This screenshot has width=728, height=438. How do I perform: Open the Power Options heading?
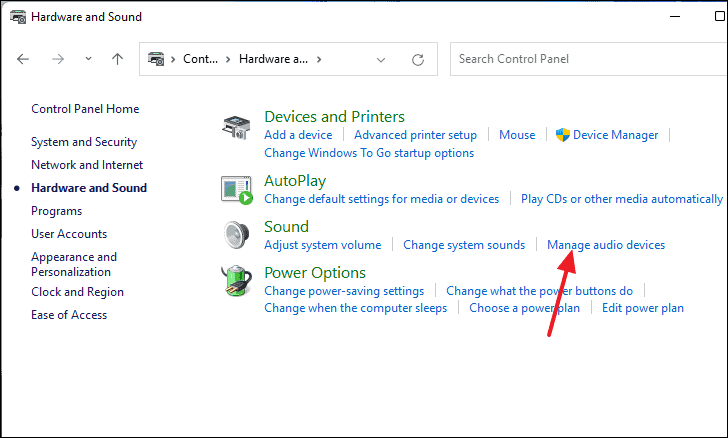[x=315, y=273]
